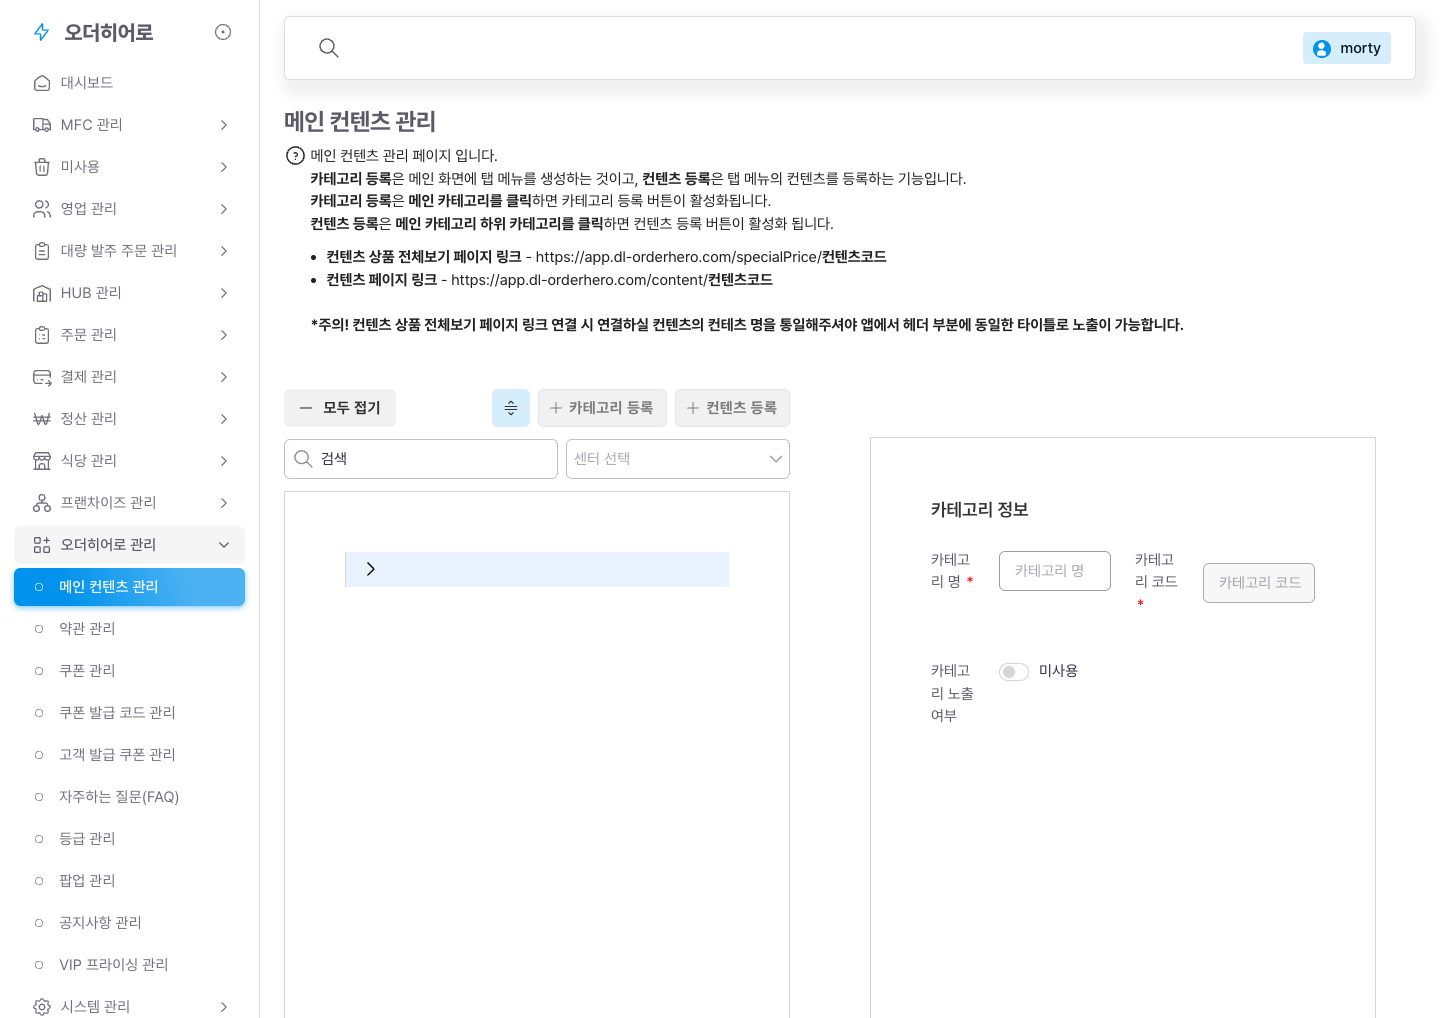1440x1018 pixels.
Task: Click the 컨텐츠 등록 button
Action: (732, 408)
